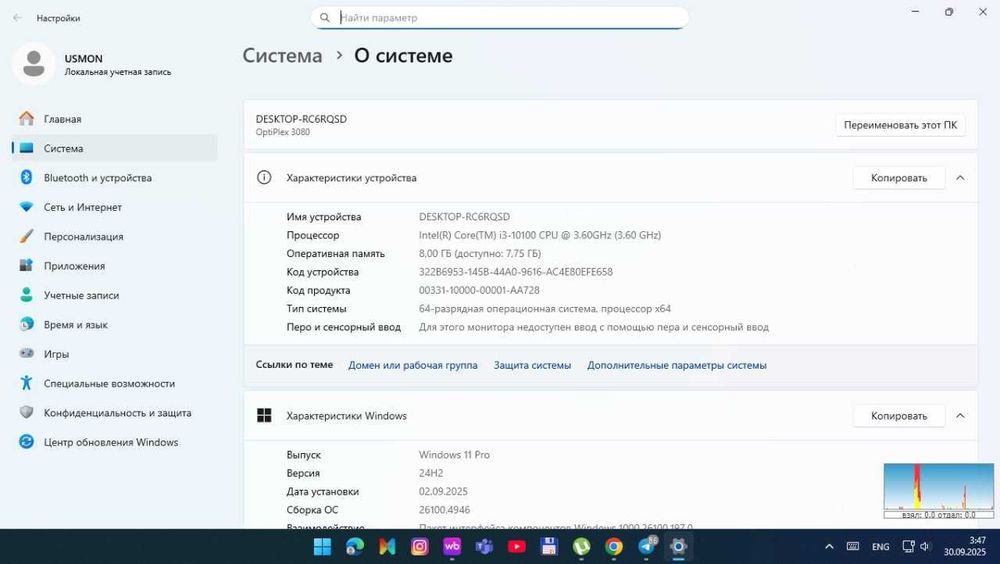Click the Settings gear taskbar icon
Image resolution: width=1000 pixels, height=564 pixels.
pos(679,546)
